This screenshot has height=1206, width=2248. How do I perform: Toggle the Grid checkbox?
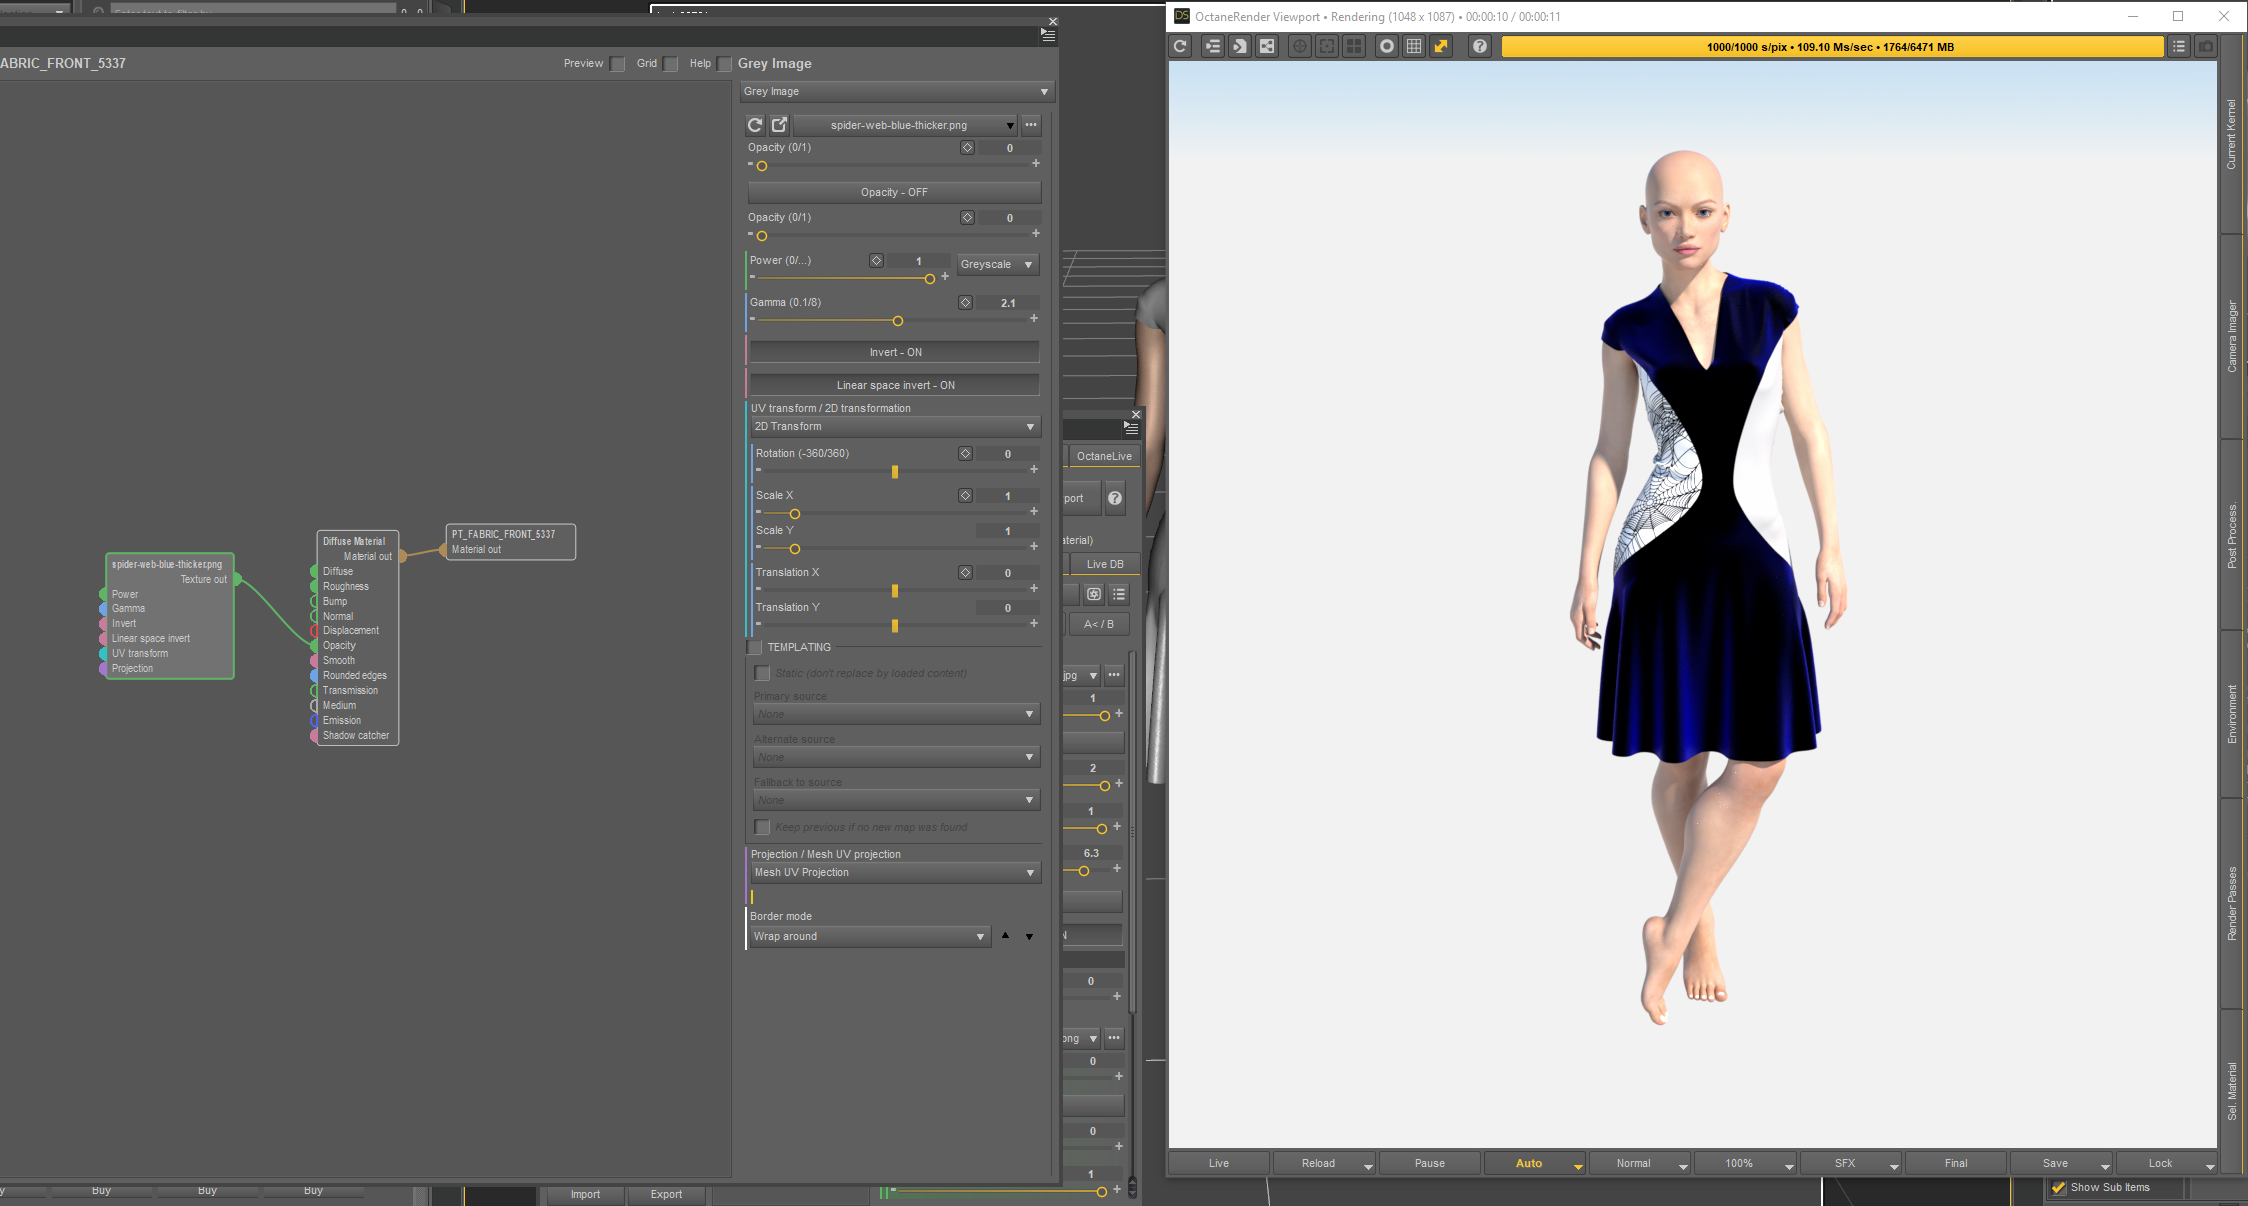point(671,64)
